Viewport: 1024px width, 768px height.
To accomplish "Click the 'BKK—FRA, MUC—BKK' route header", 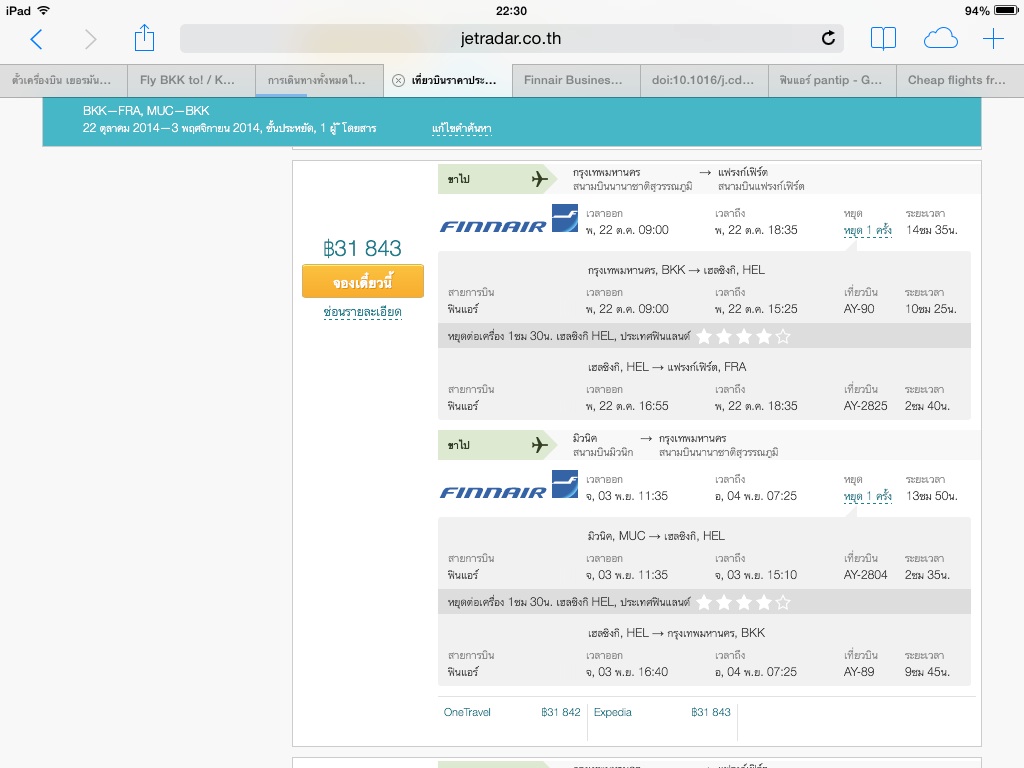I will [146, 110].
